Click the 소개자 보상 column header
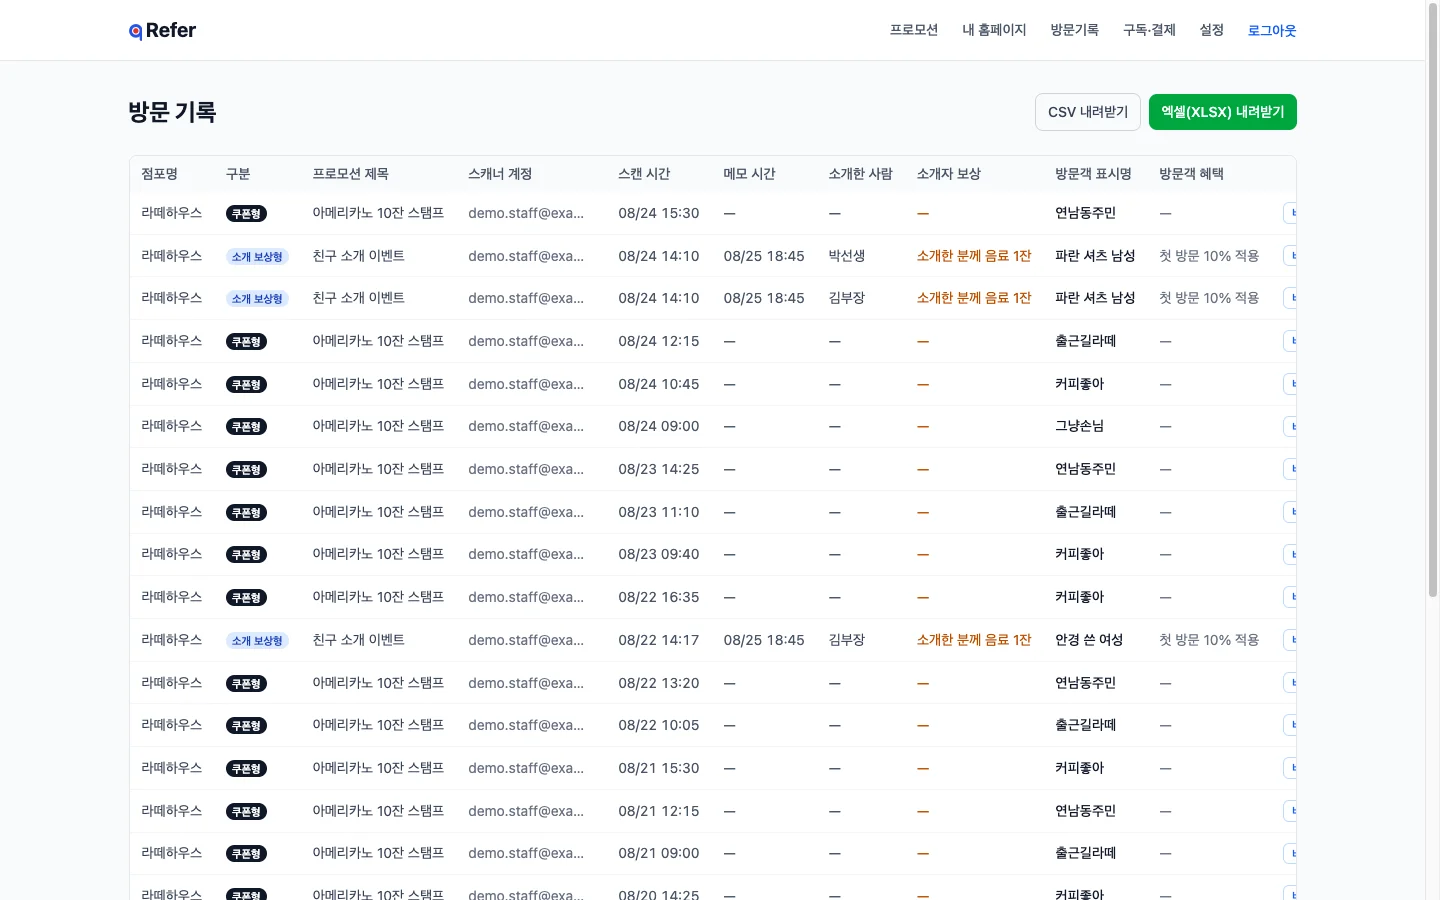 point(949,174)
